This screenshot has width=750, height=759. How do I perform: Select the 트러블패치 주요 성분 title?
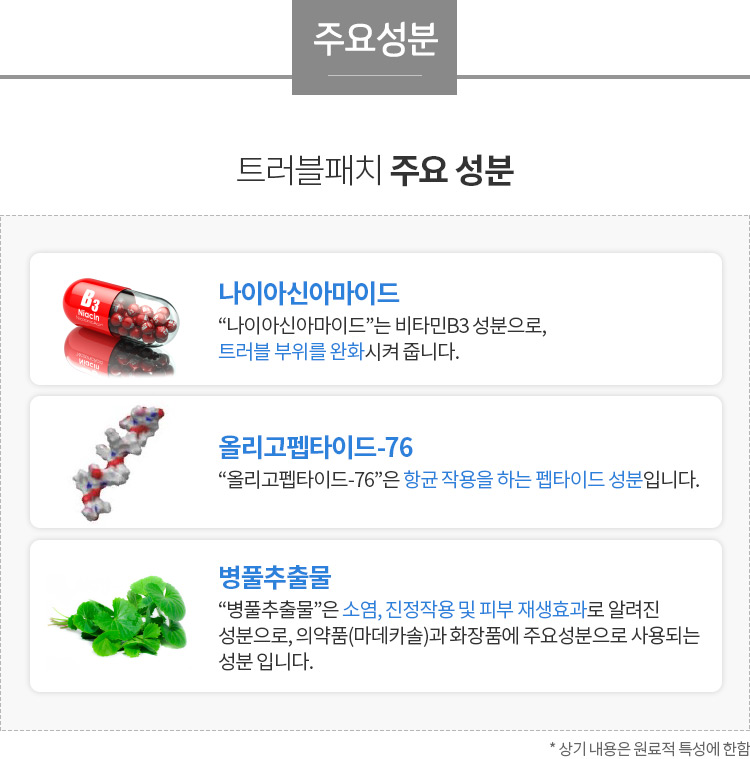374,170
